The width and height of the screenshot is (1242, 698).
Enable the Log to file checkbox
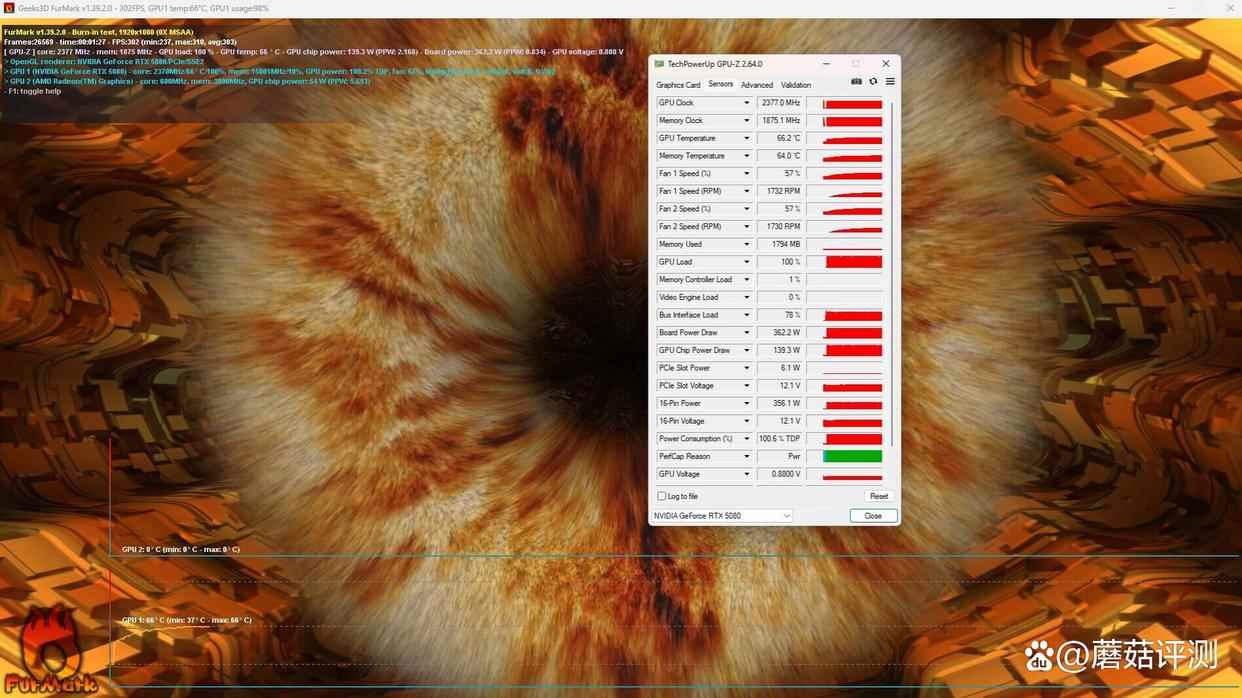click(661, 496)
